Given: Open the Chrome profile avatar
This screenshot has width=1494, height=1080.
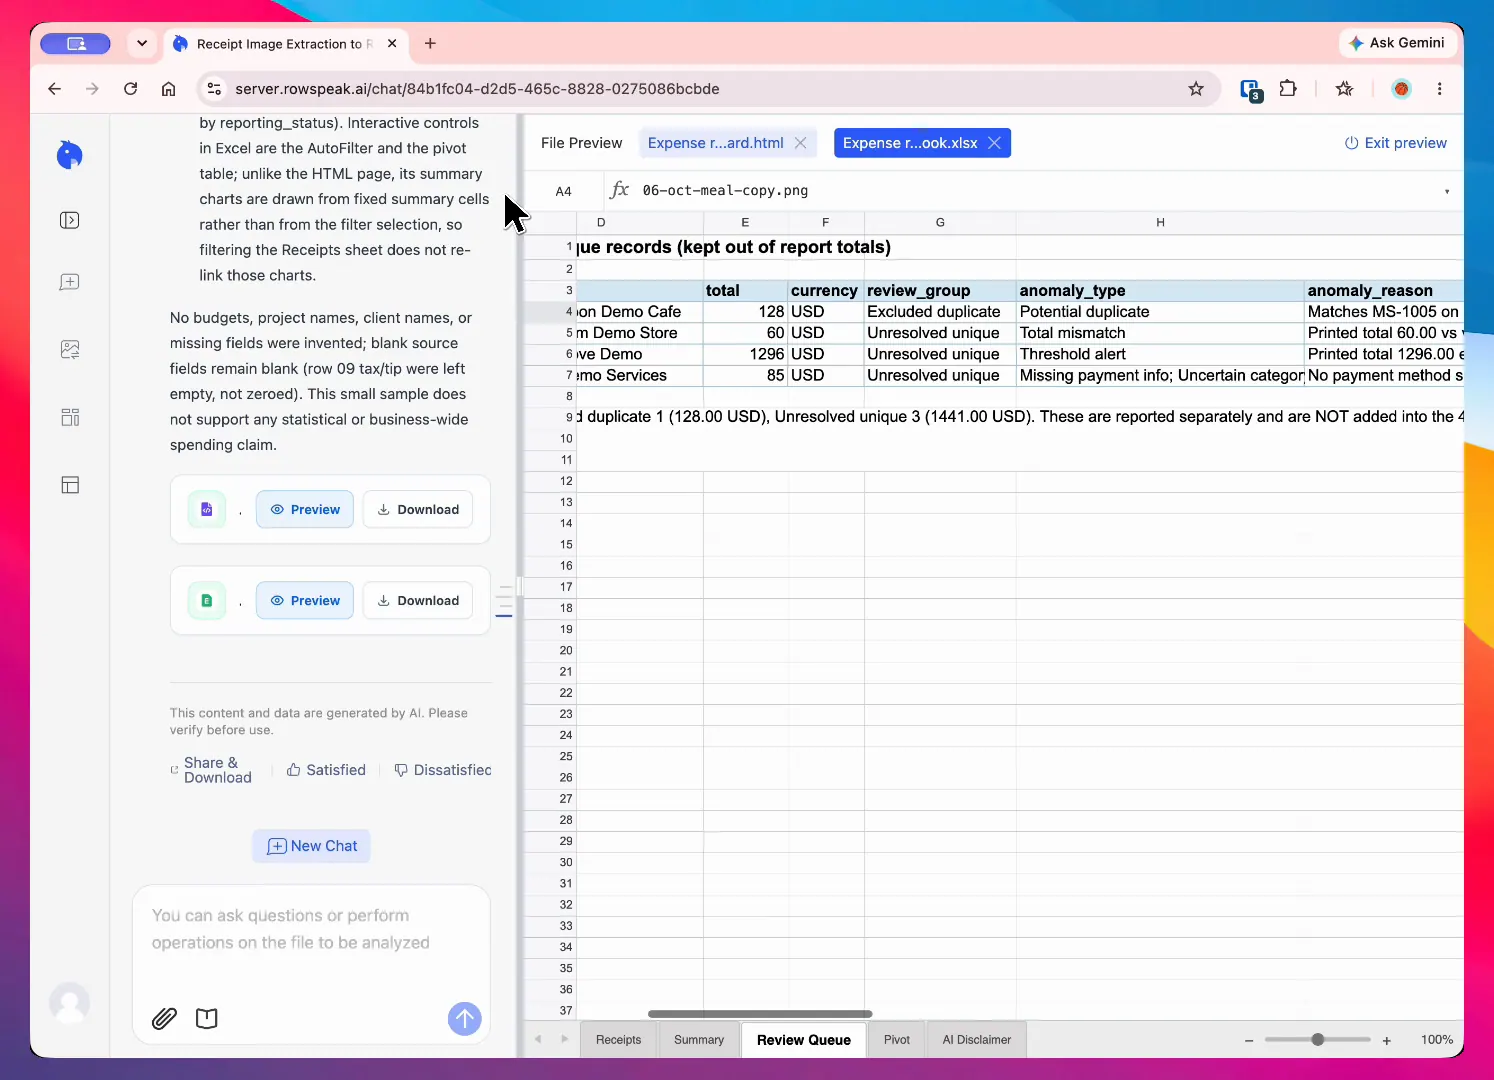Looking at the screenshot, I should tap(1402, 89).
